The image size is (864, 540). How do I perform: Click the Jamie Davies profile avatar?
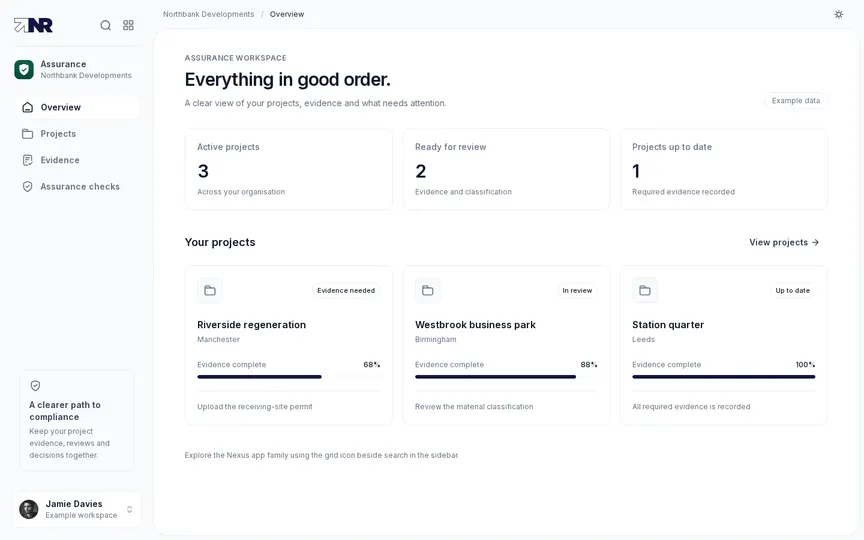(29, 509)
